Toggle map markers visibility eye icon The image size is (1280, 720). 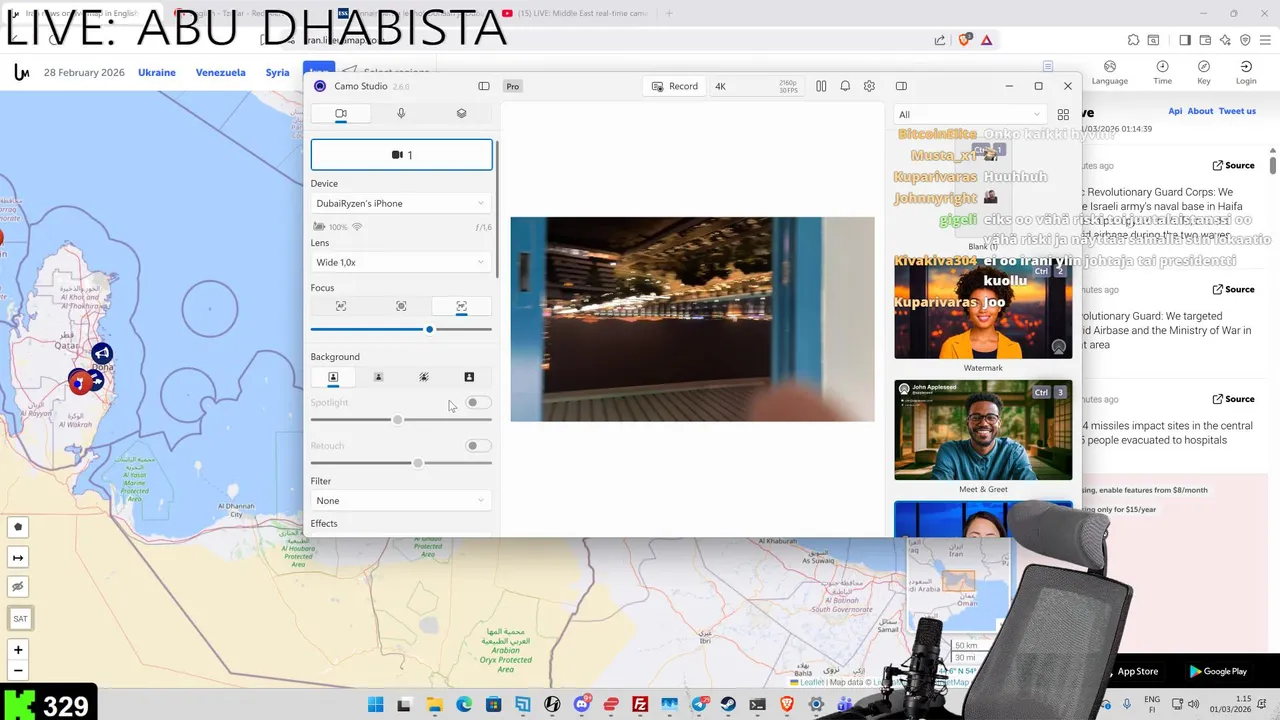click(18, 587)
